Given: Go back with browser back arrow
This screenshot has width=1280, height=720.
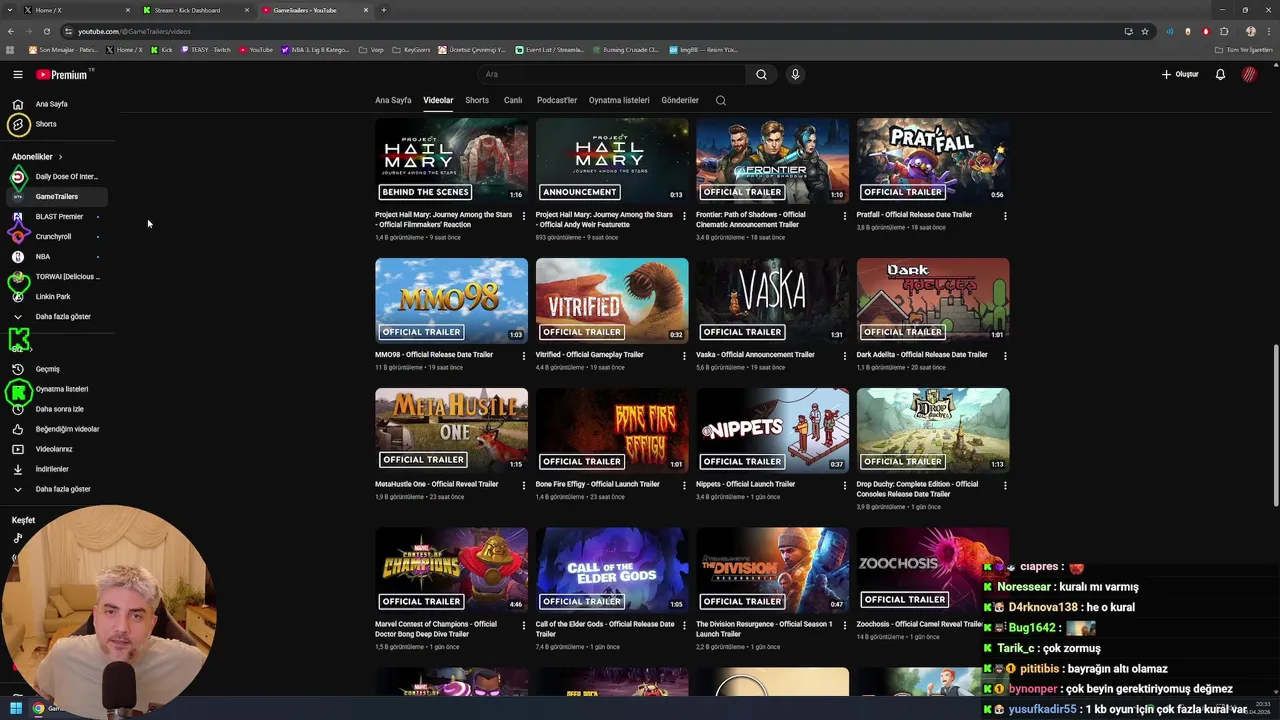Looking at the screenshot, I should pyautogui.click(x=11, y=31).
